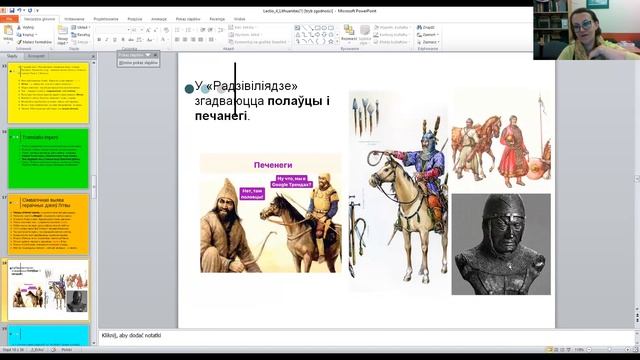Image resolution: width=640 pixels, height=360 pixels.
Task: Click the slide sorter view icon in status bar
Action: coord(556,349)
